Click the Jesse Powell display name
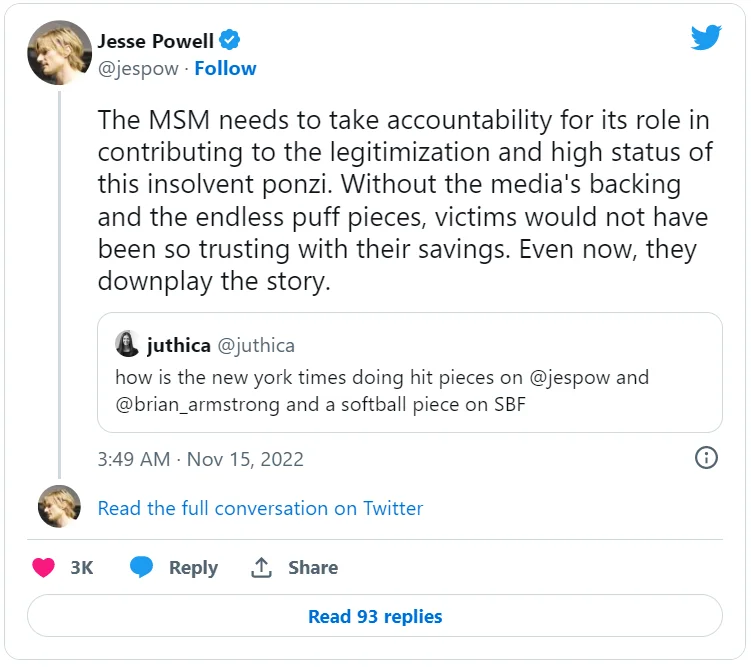 tap(154, 41)
